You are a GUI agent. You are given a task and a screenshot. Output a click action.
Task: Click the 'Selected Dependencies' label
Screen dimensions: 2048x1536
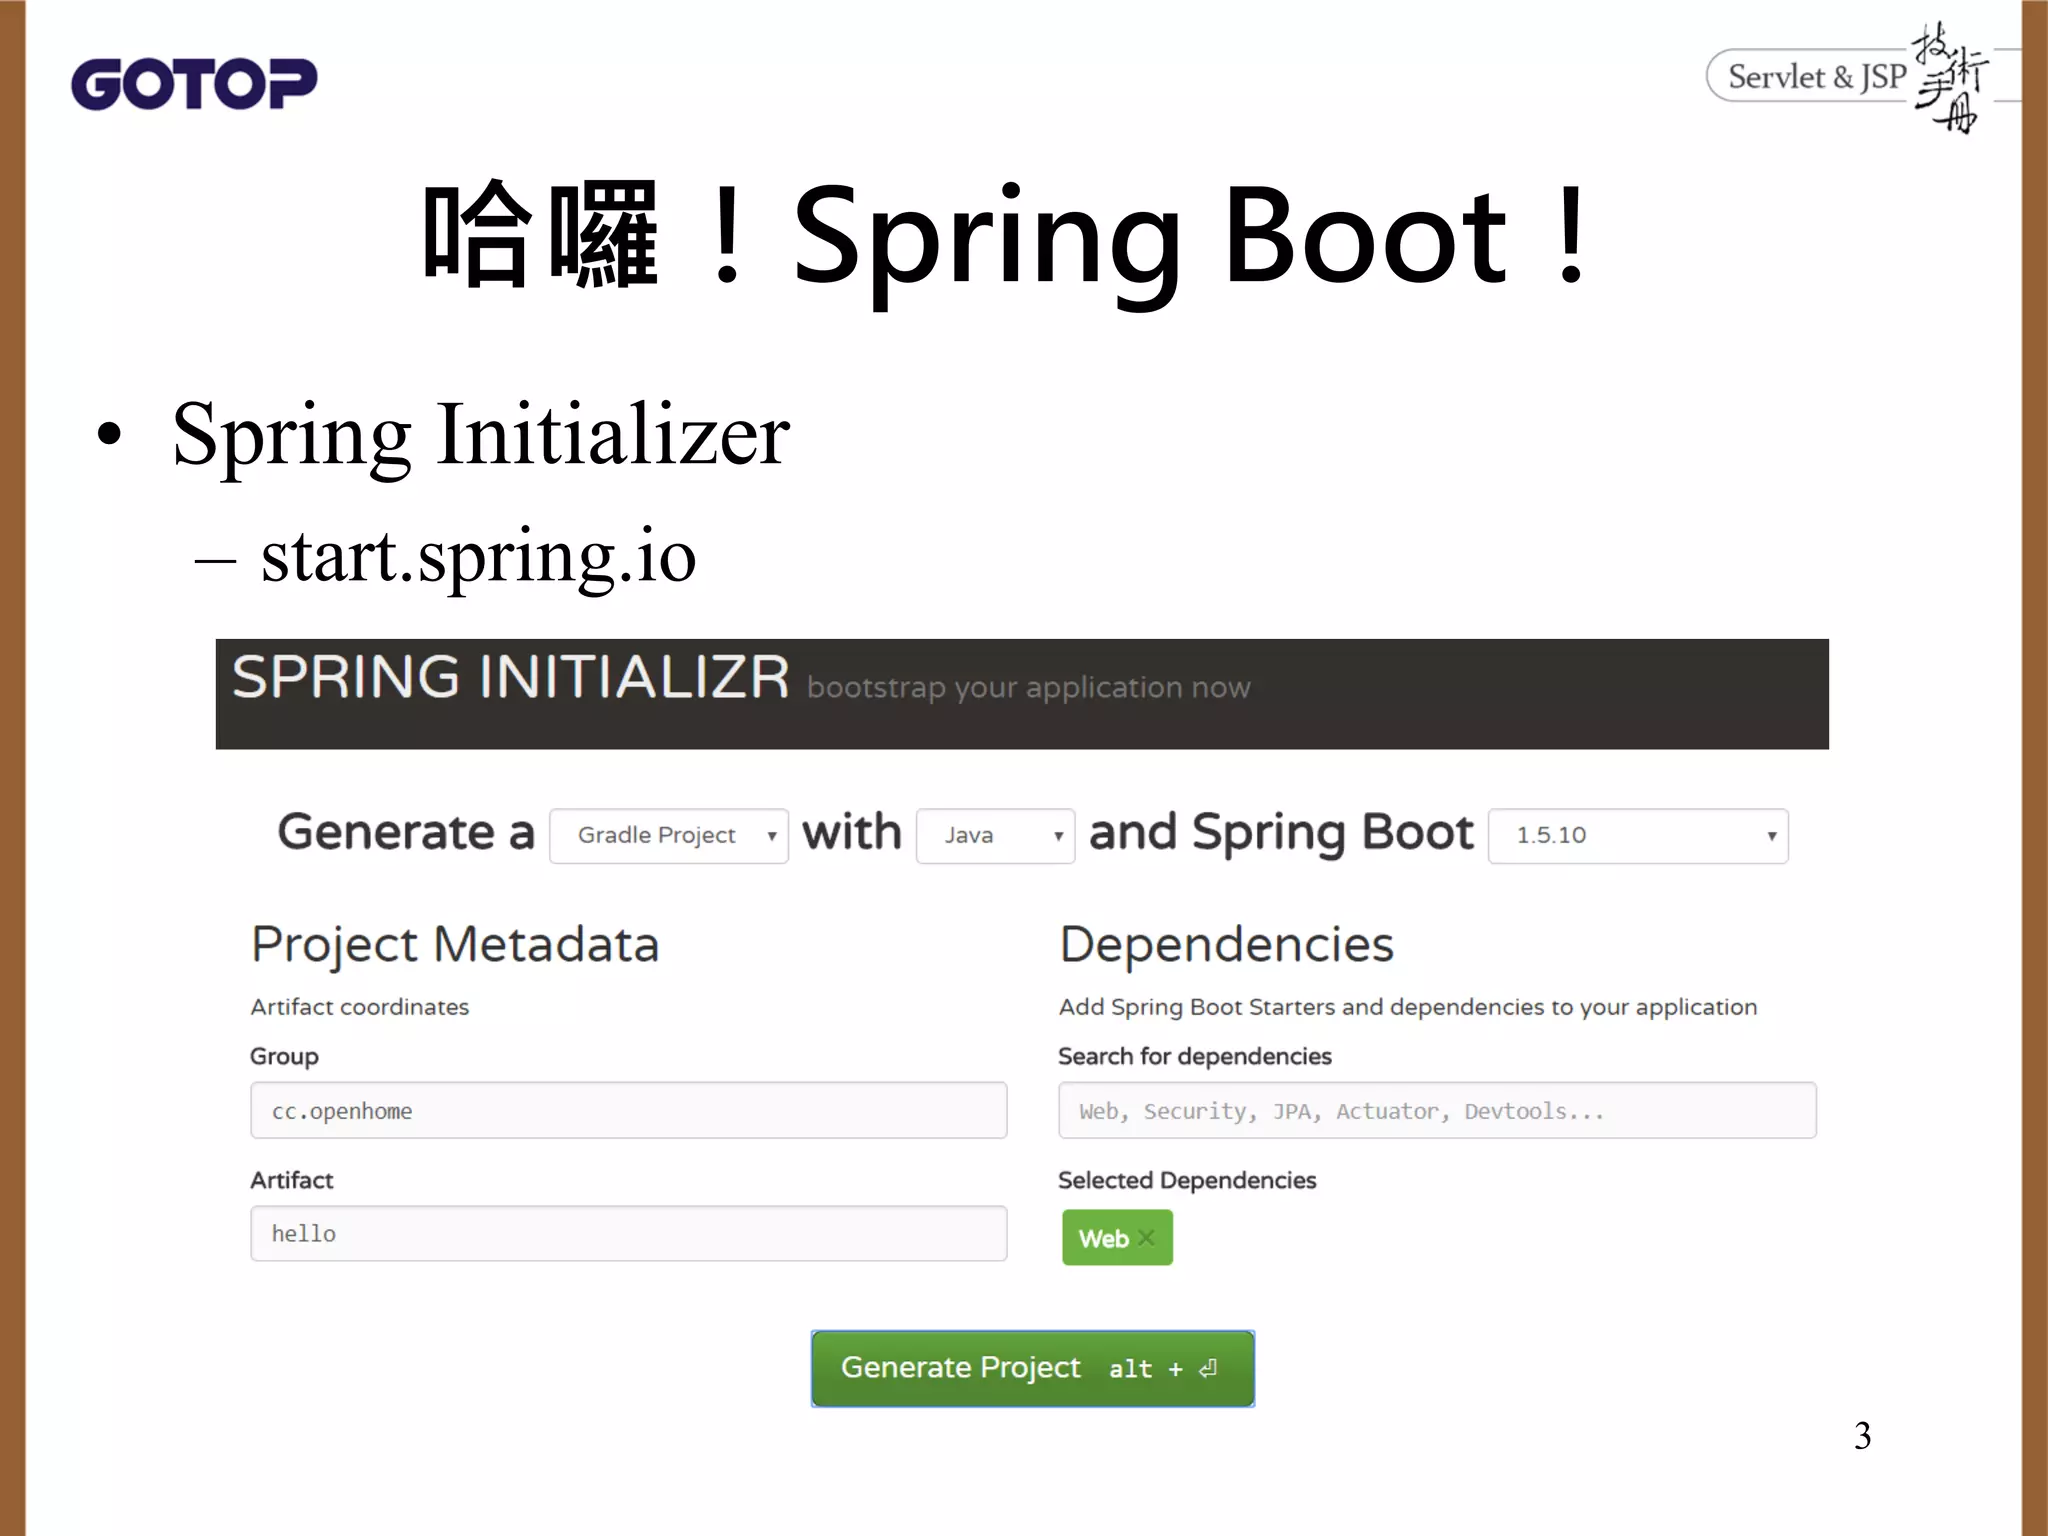coord(1187,1180)
